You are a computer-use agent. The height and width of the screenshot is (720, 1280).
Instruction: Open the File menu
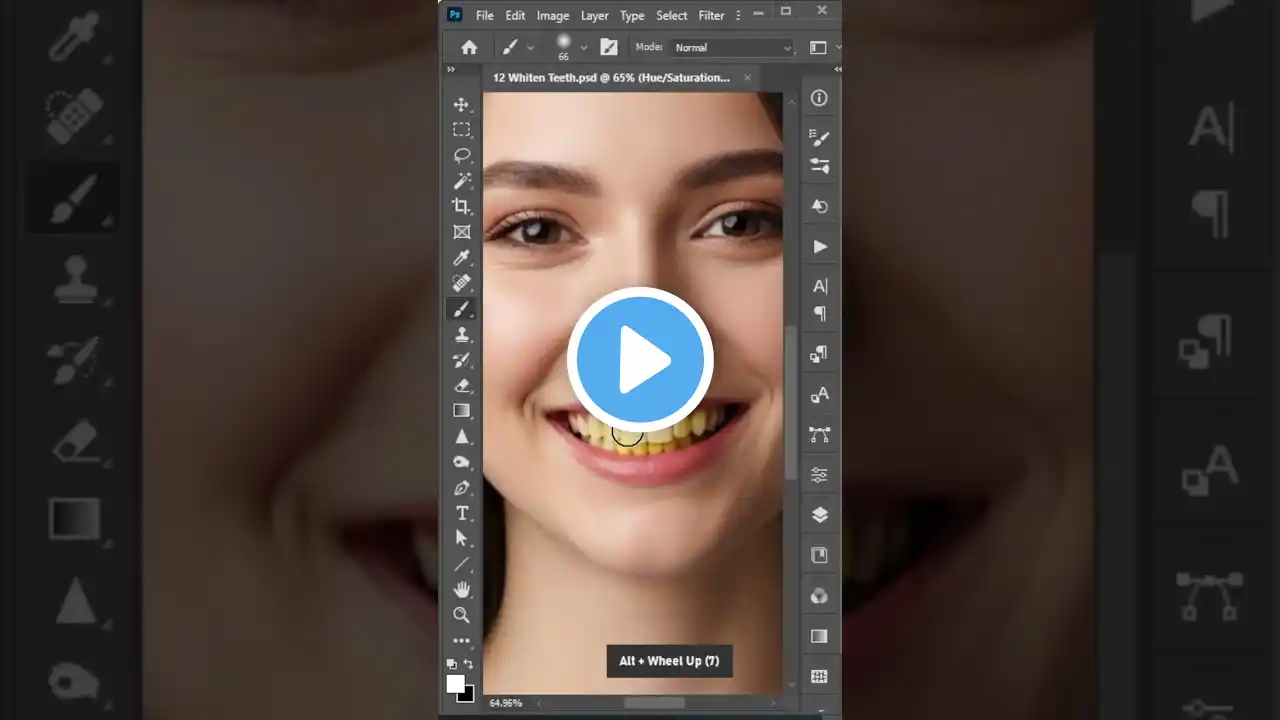(x=484, y=15)
